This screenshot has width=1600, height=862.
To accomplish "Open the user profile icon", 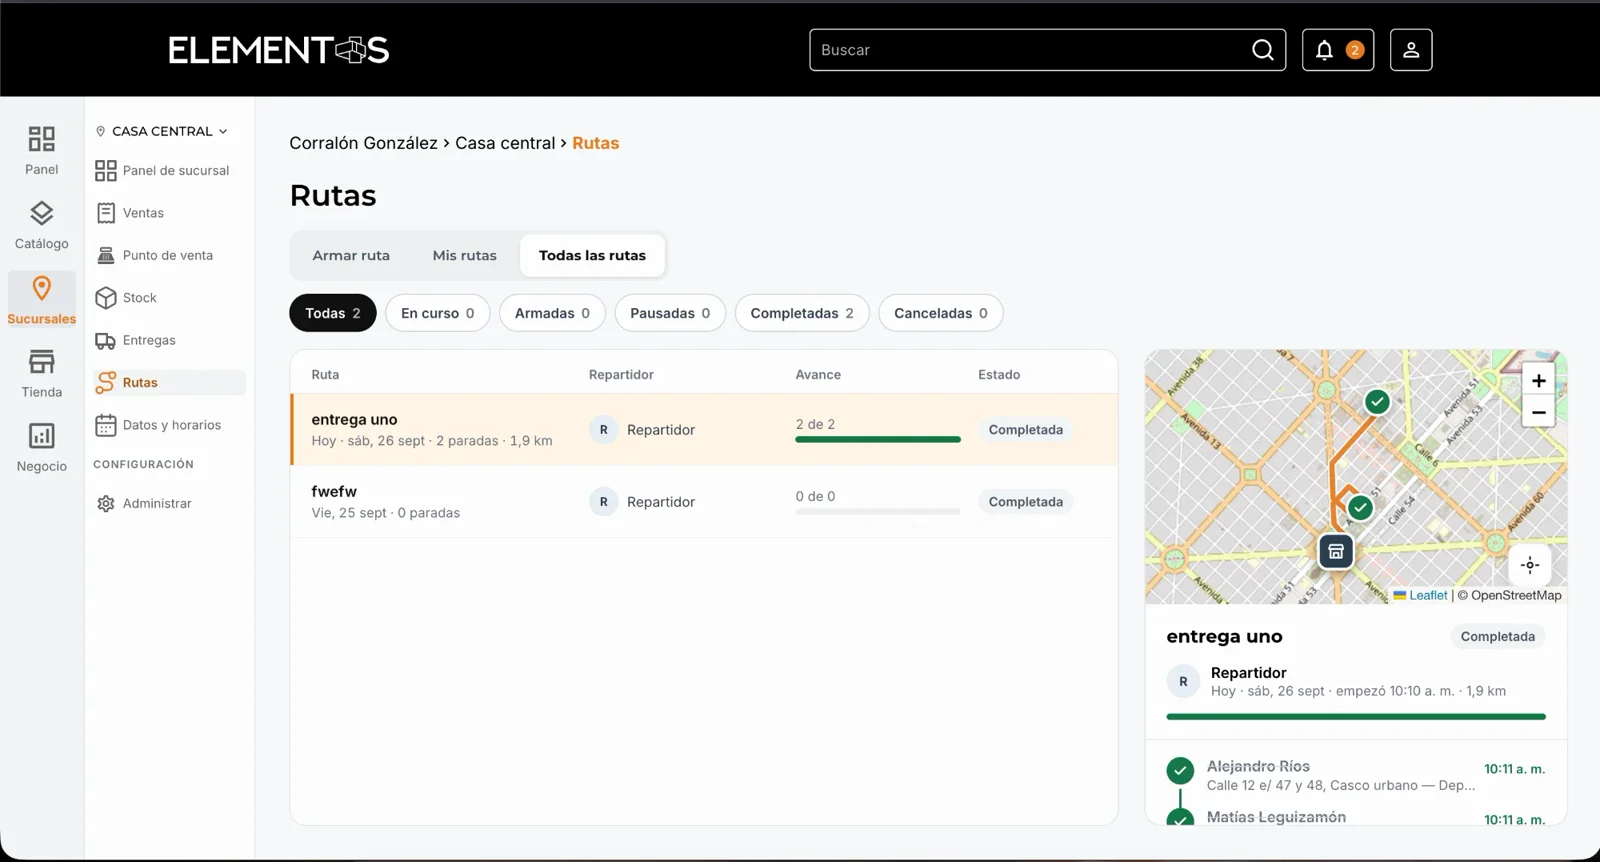I will click(x=1411, y=50).
